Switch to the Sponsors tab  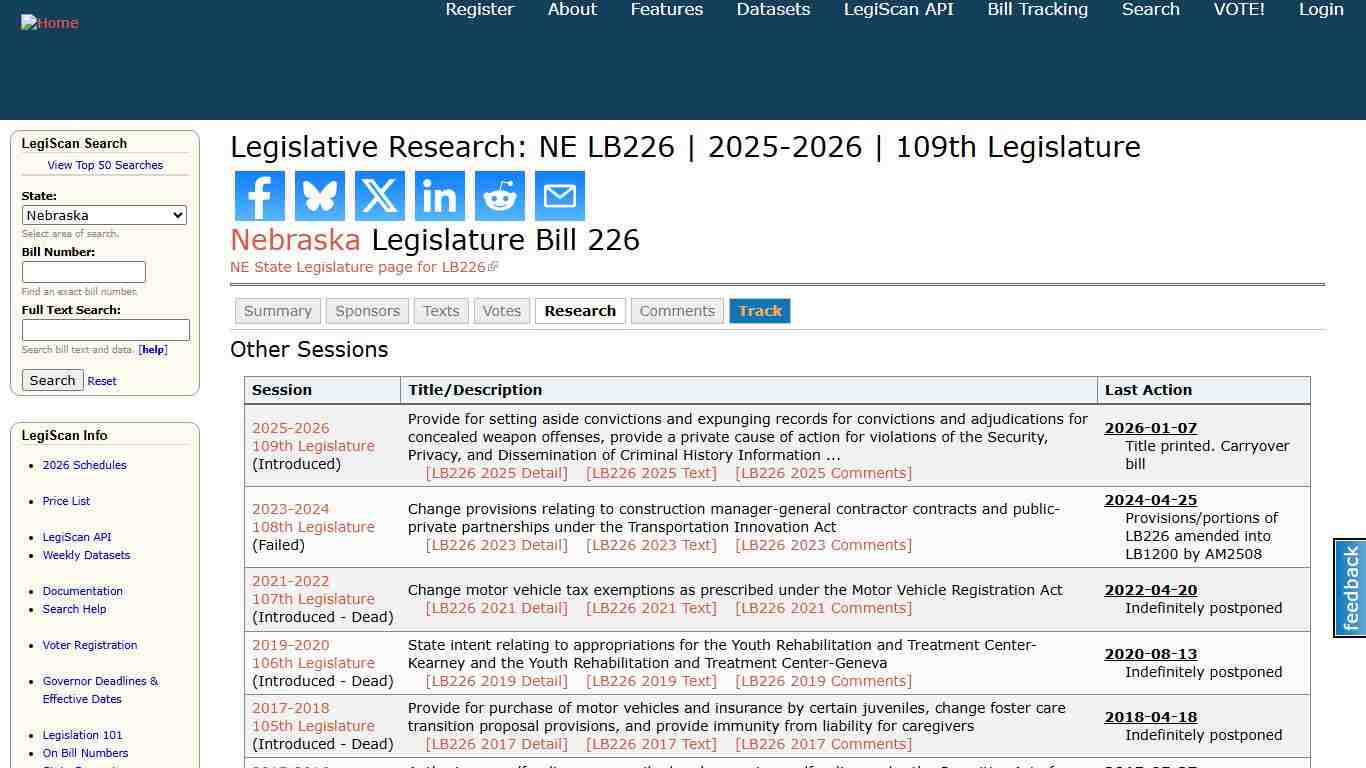click(367, 311)
